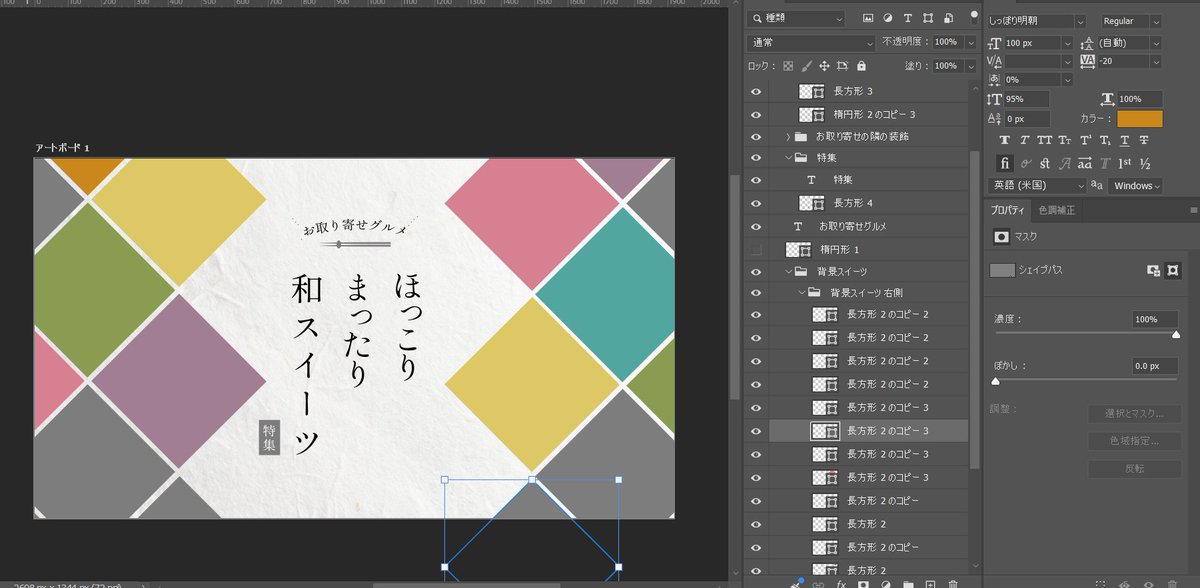Filter layers by smart objects icon
The height and width of the screenshot is (588, 1200).
pyautogui.click(x=948, y=18)
